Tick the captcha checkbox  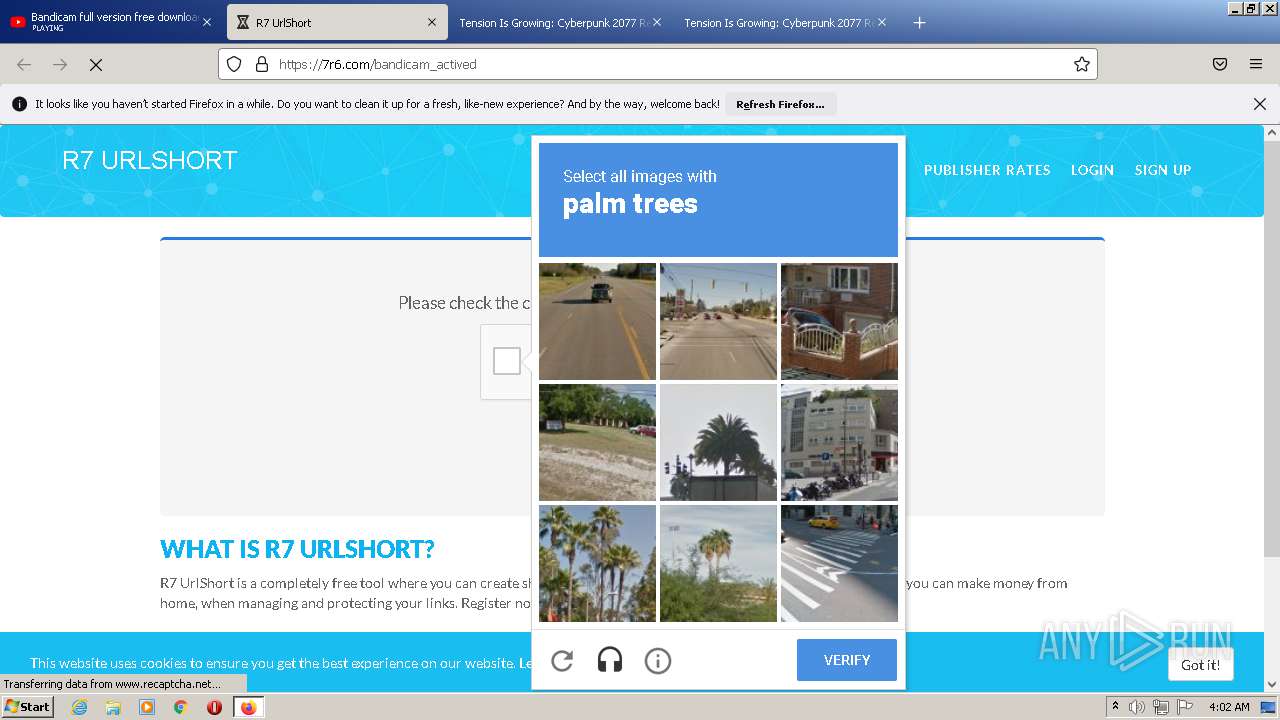(x=507, y=361)
